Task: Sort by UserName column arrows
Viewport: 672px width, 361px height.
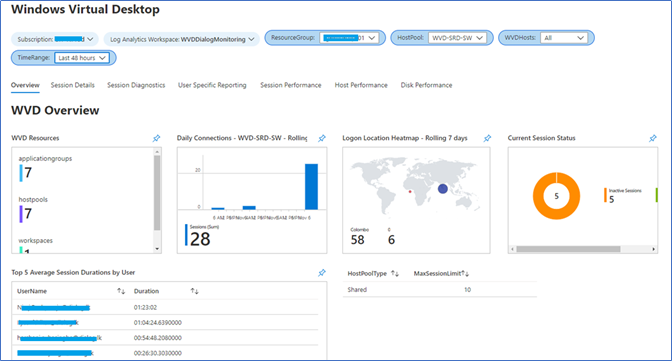Action: pyautogui.click(x=121, y=291)
